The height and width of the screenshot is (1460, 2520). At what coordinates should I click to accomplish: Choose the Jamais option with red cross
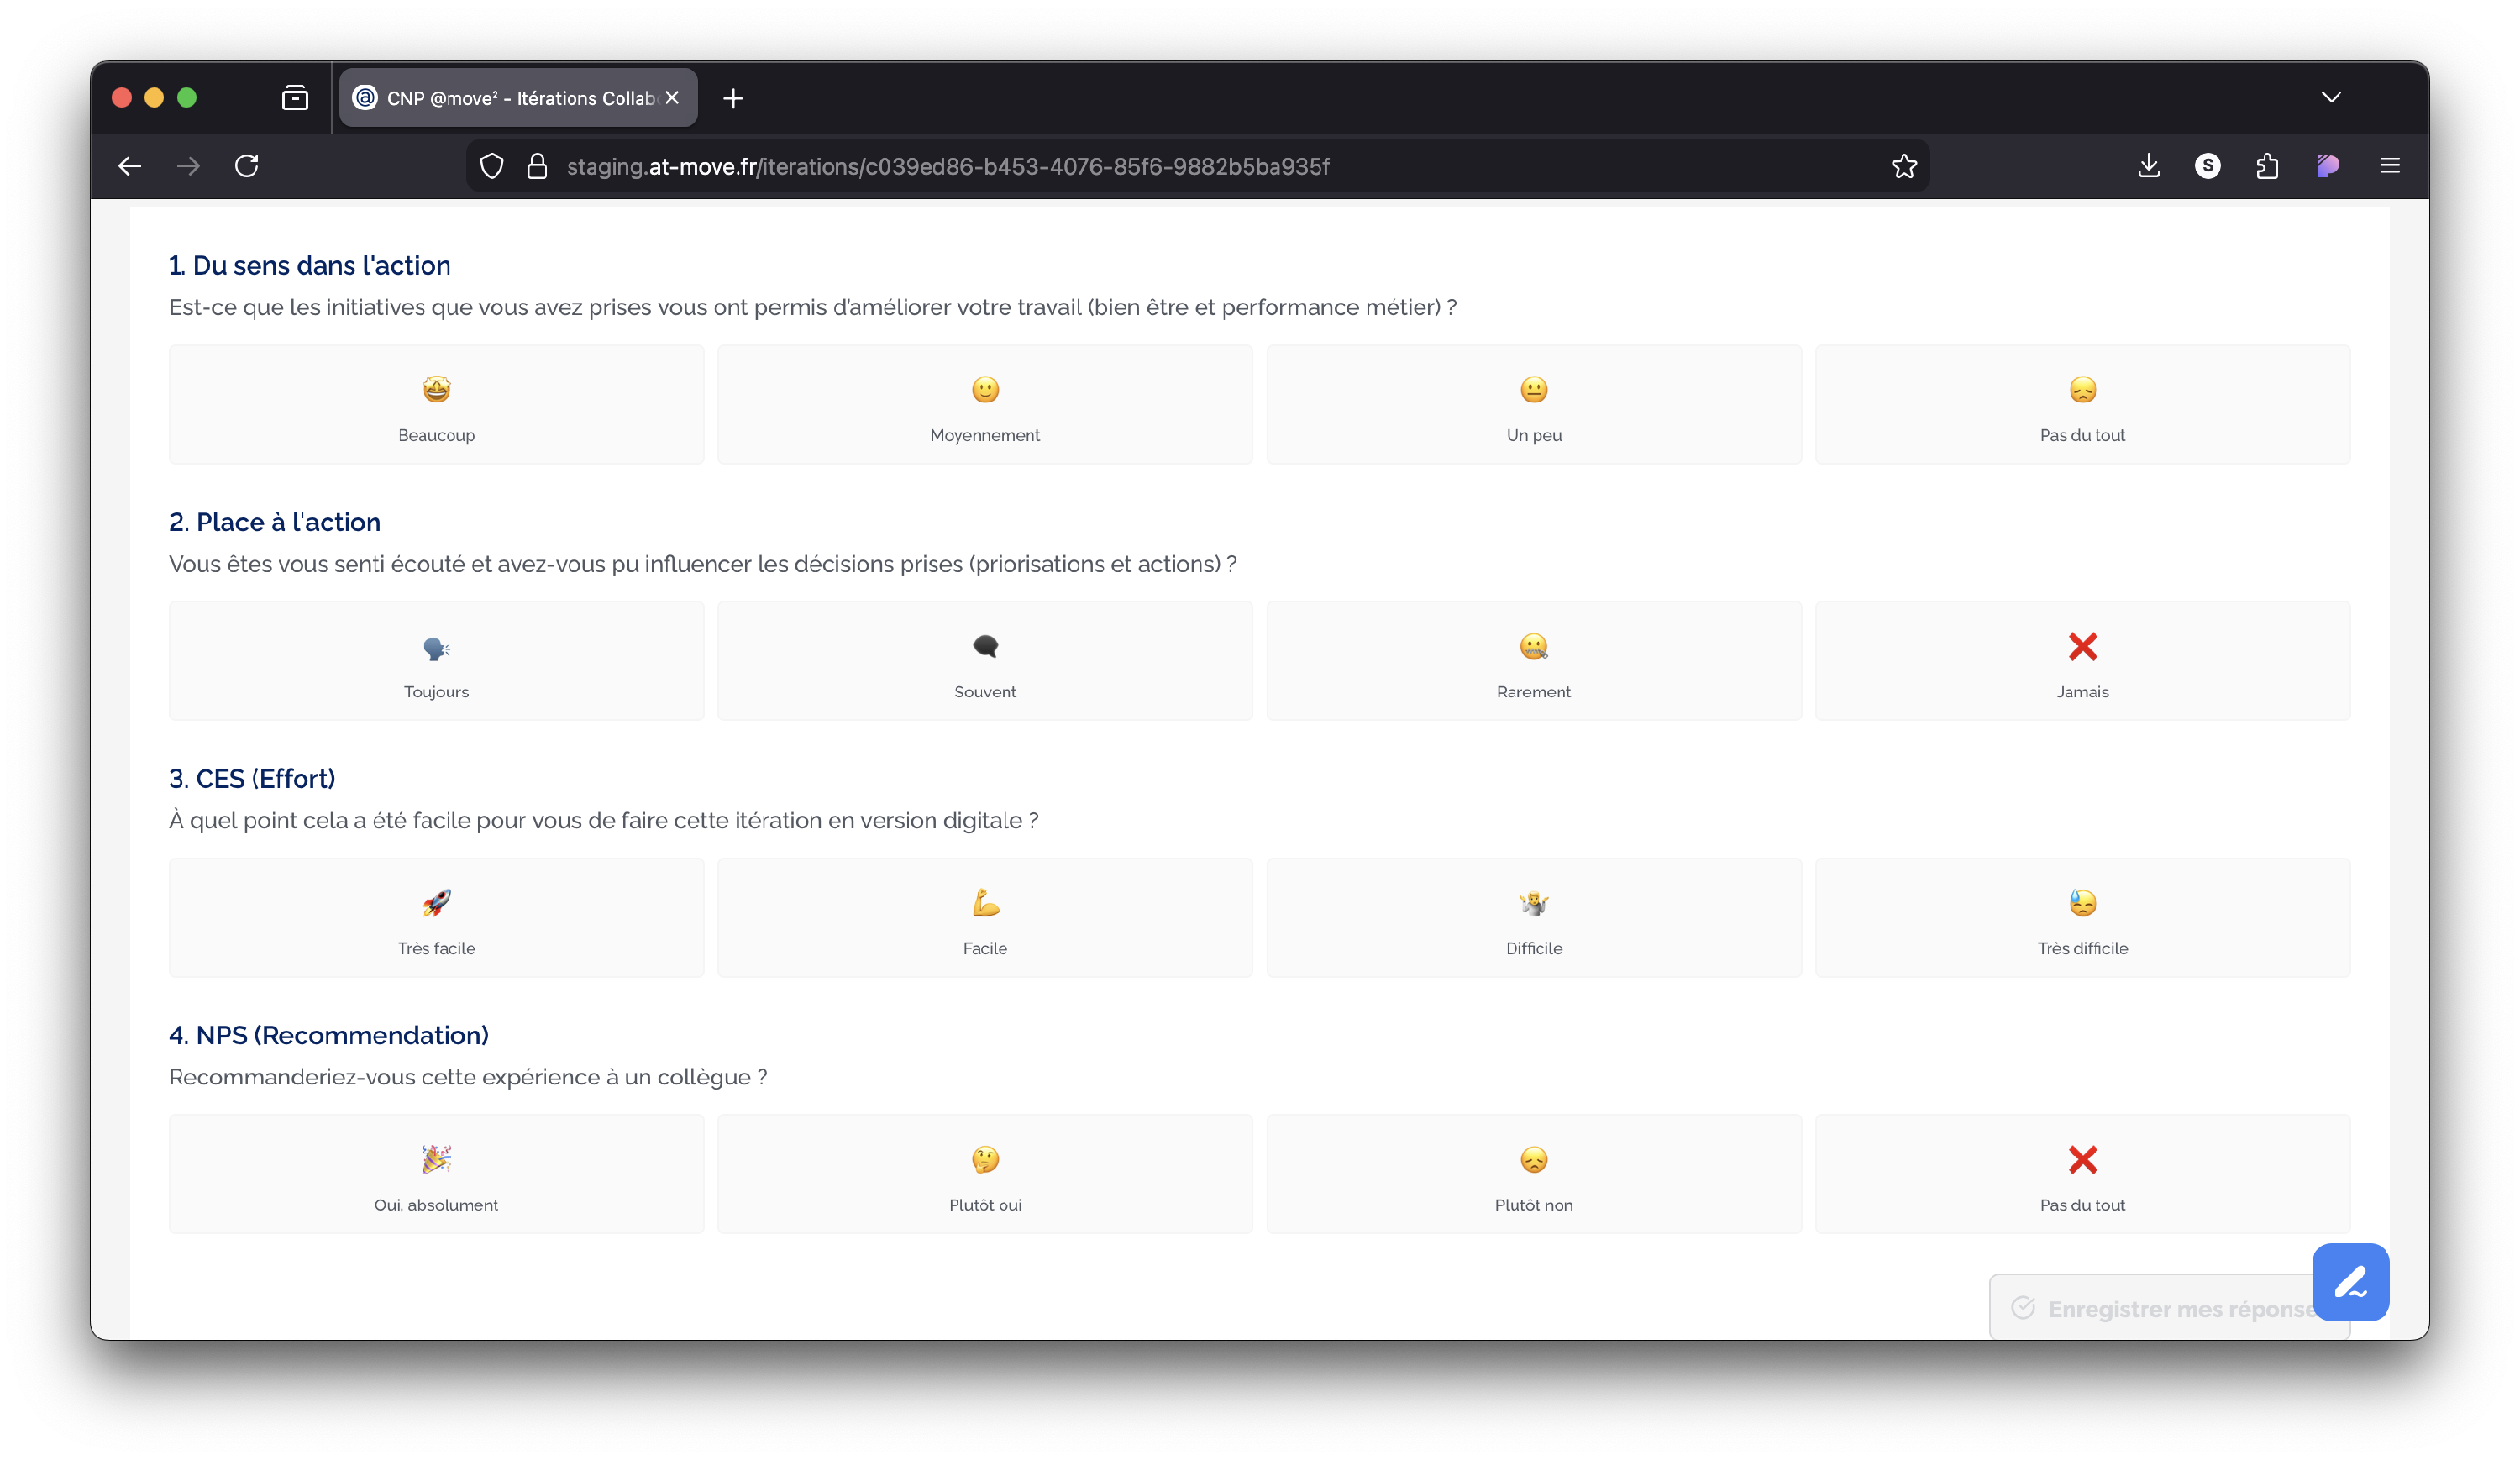click(x=2082, y=661)
